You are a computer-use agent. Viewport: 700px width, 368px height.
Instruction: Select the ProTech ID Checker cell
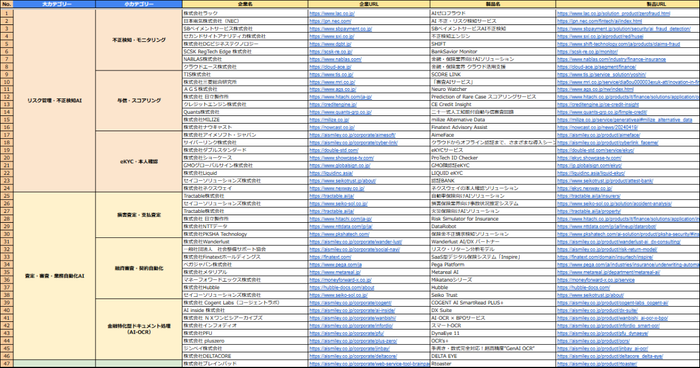tap(493, 158)
